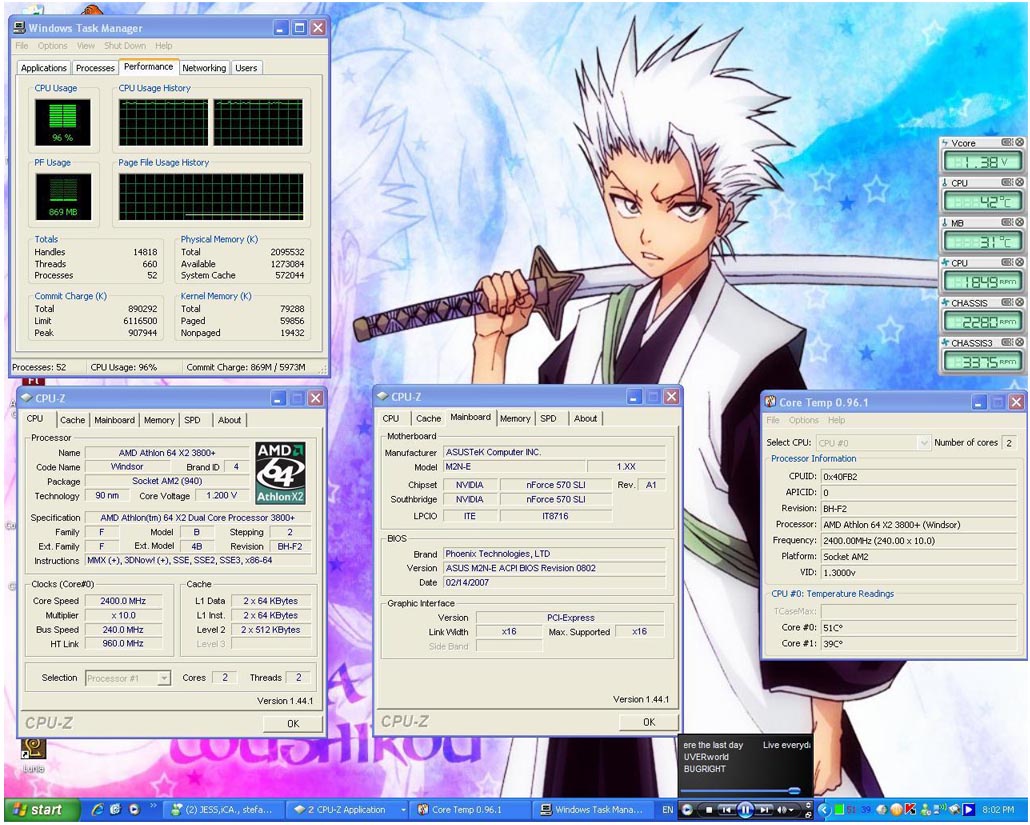1030x825 pixels.
Task: Open Task Manager View menu
Action: (x=86, y=46)
